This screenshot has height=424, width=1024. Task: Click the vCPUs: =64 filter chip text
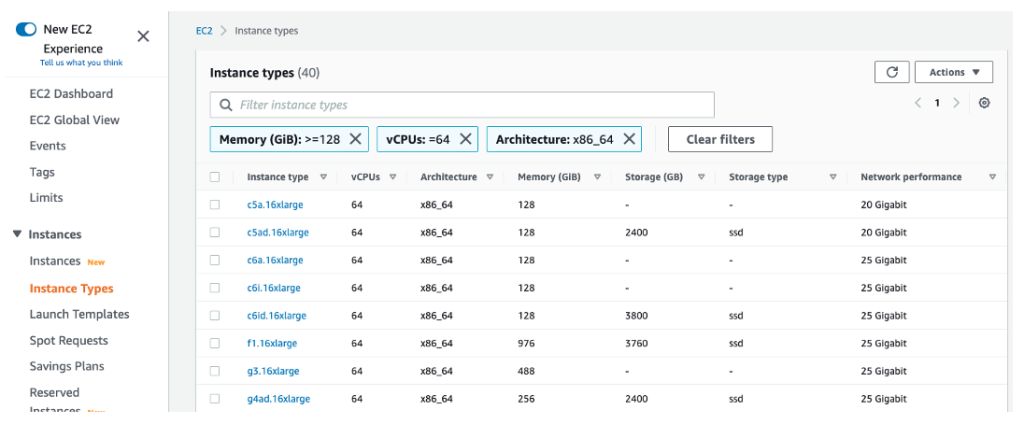tap(419, 139)
